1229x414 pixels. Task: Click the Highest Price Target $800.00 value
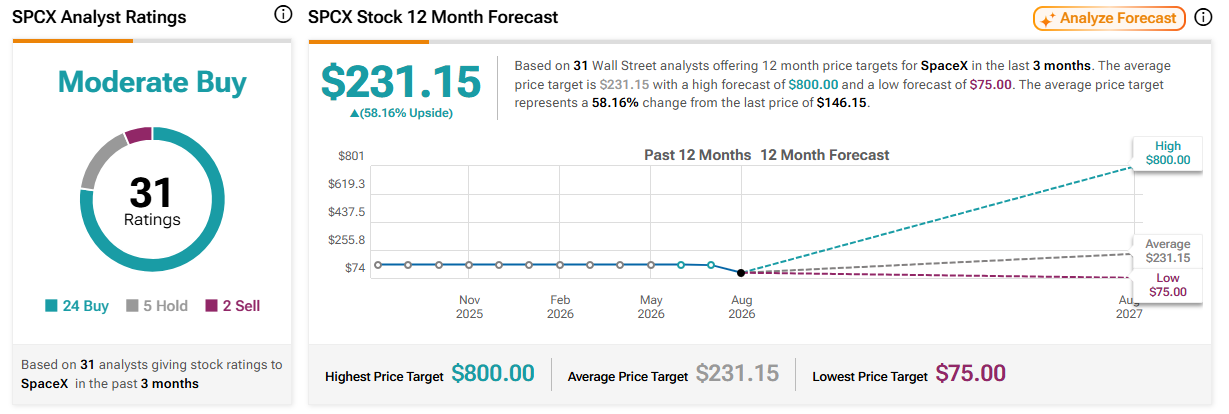coord(493,374)
